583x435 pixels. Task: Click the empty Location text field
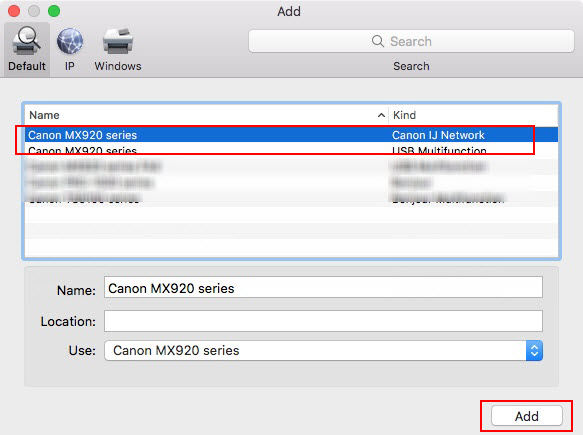click(323, 321)
